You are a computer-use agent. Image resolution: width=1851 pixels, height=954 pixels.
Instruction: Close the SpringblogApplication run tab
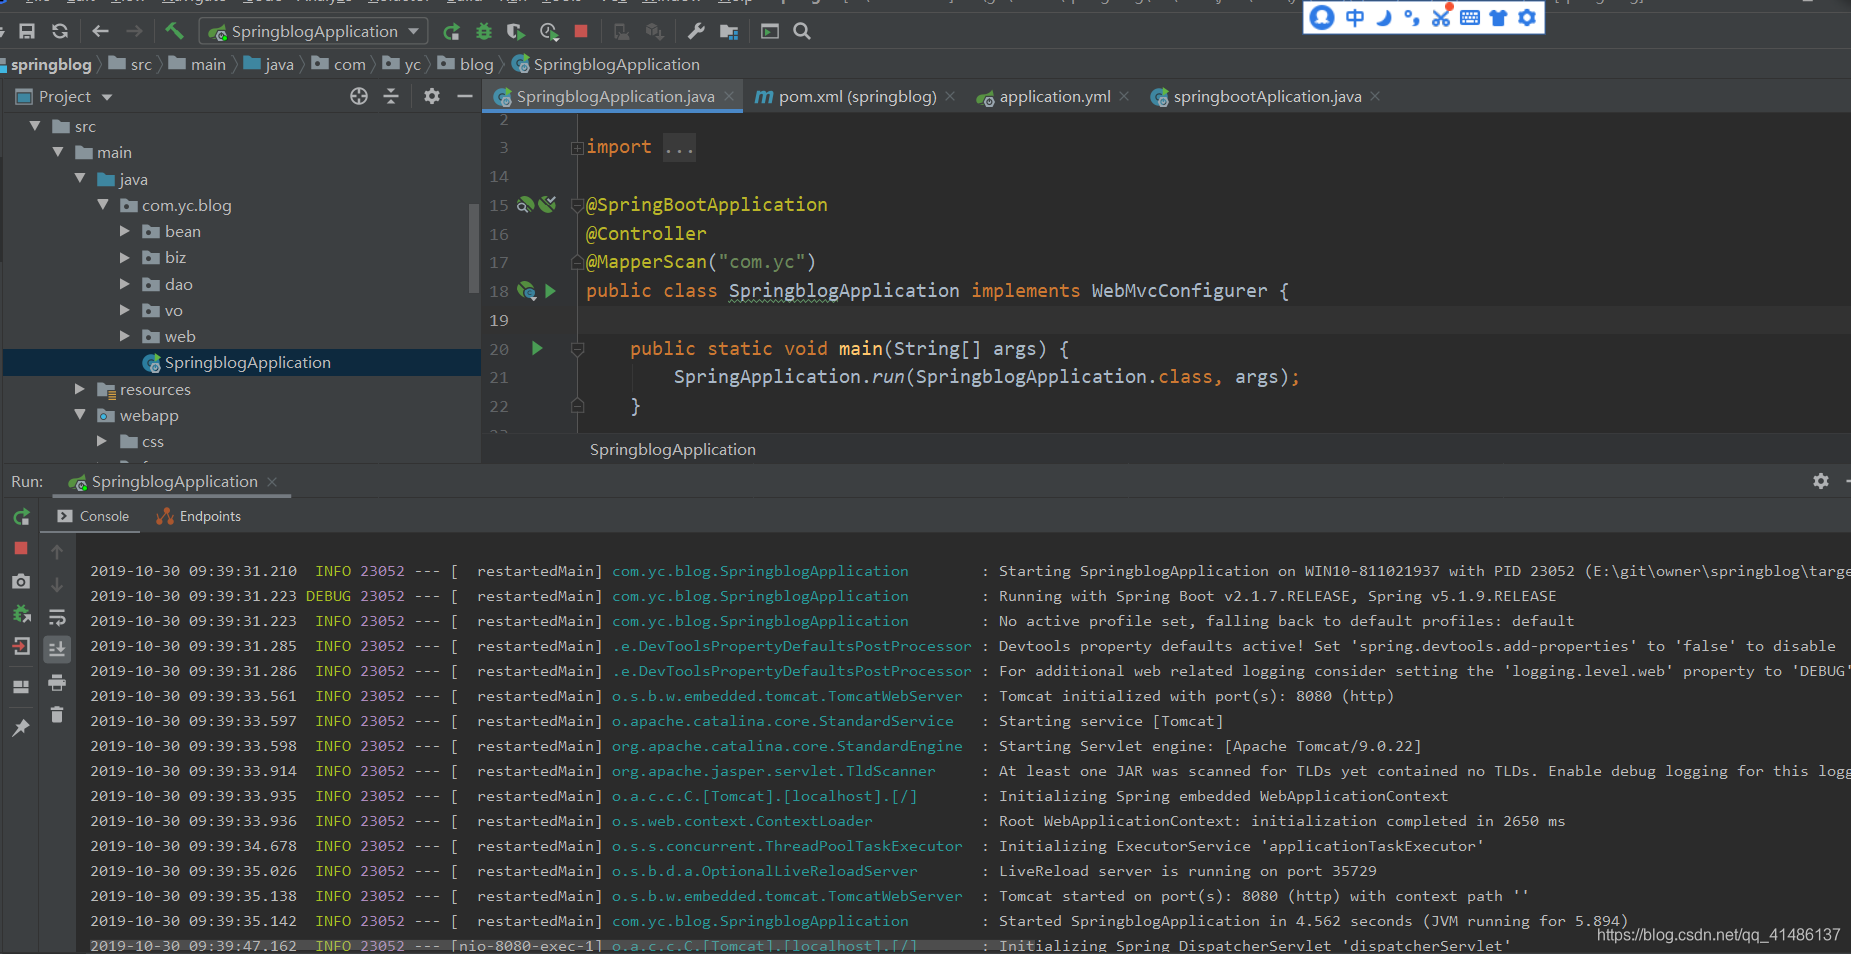[272, 482]
